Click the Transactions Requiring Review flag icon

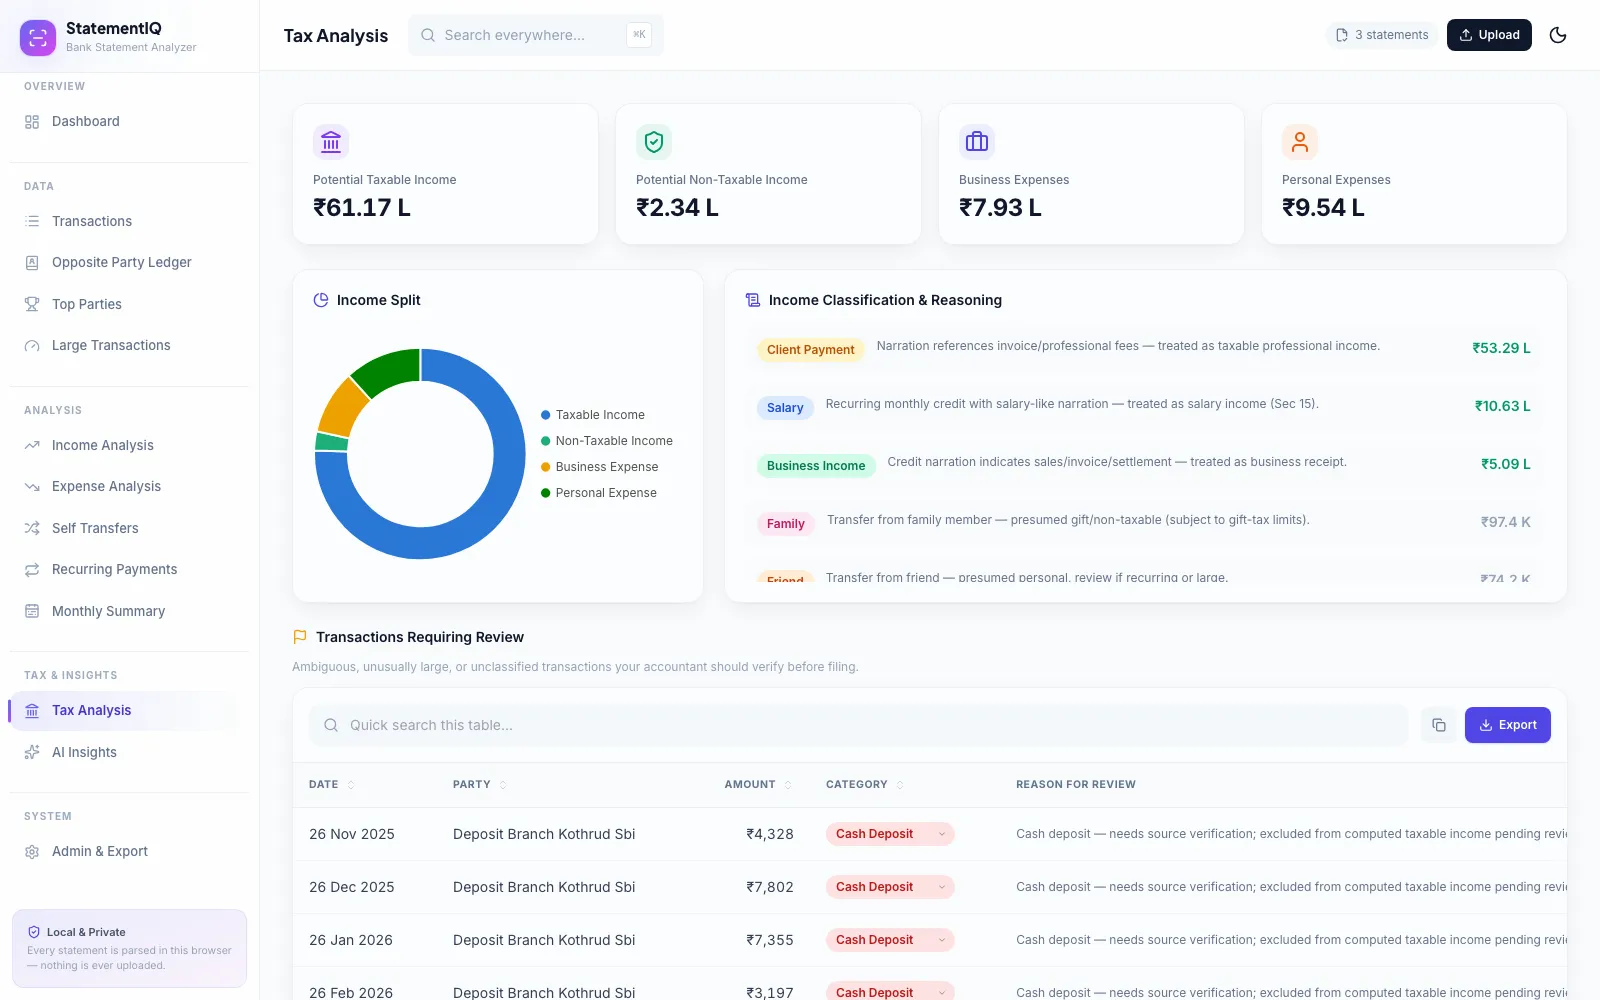(300, 637)
